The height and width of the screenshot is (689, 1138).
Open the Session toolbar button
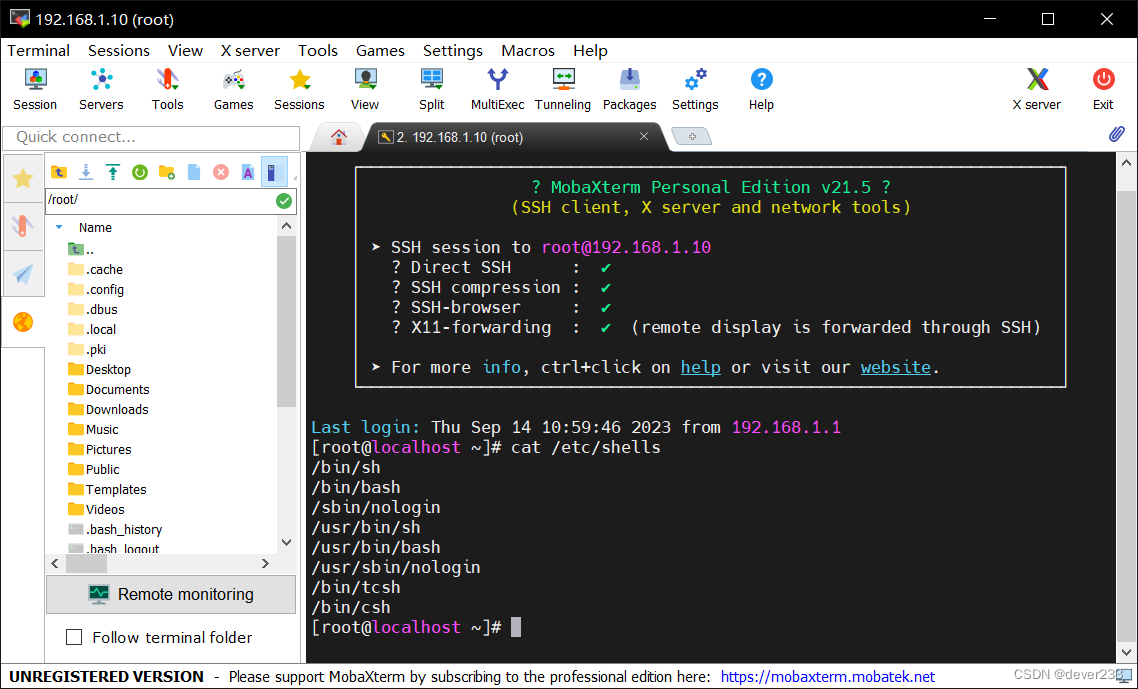(35, 89)
